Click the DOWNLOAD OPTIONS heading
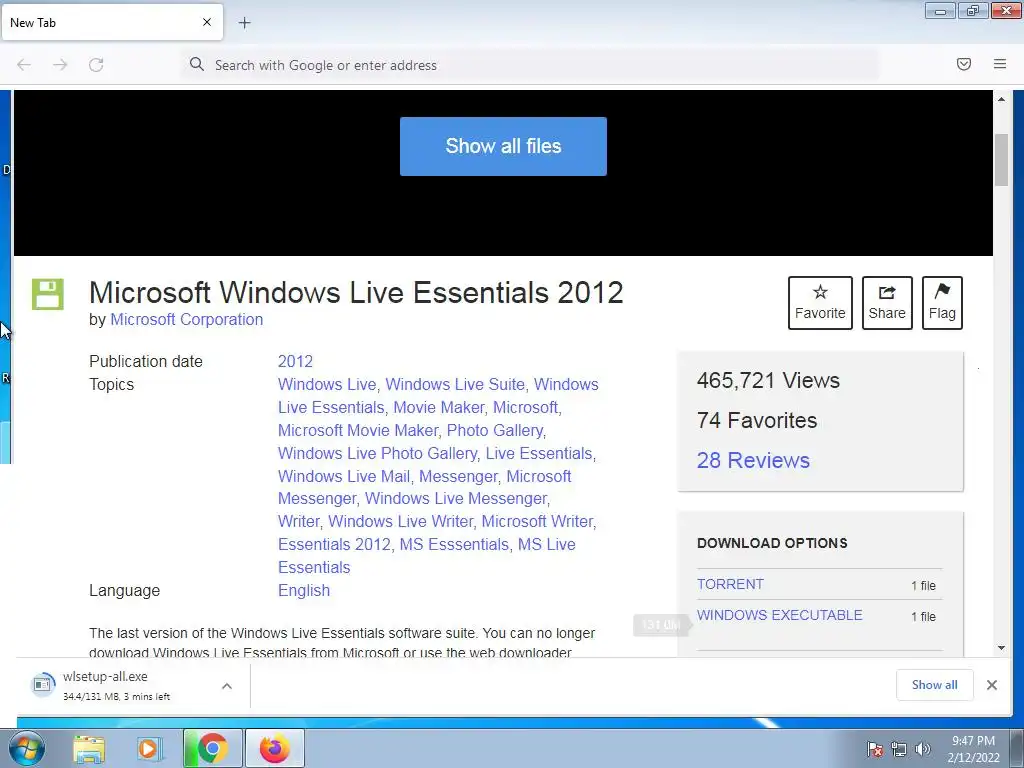This screenshot has width=1024, height=768. click(x=772, y=543)
